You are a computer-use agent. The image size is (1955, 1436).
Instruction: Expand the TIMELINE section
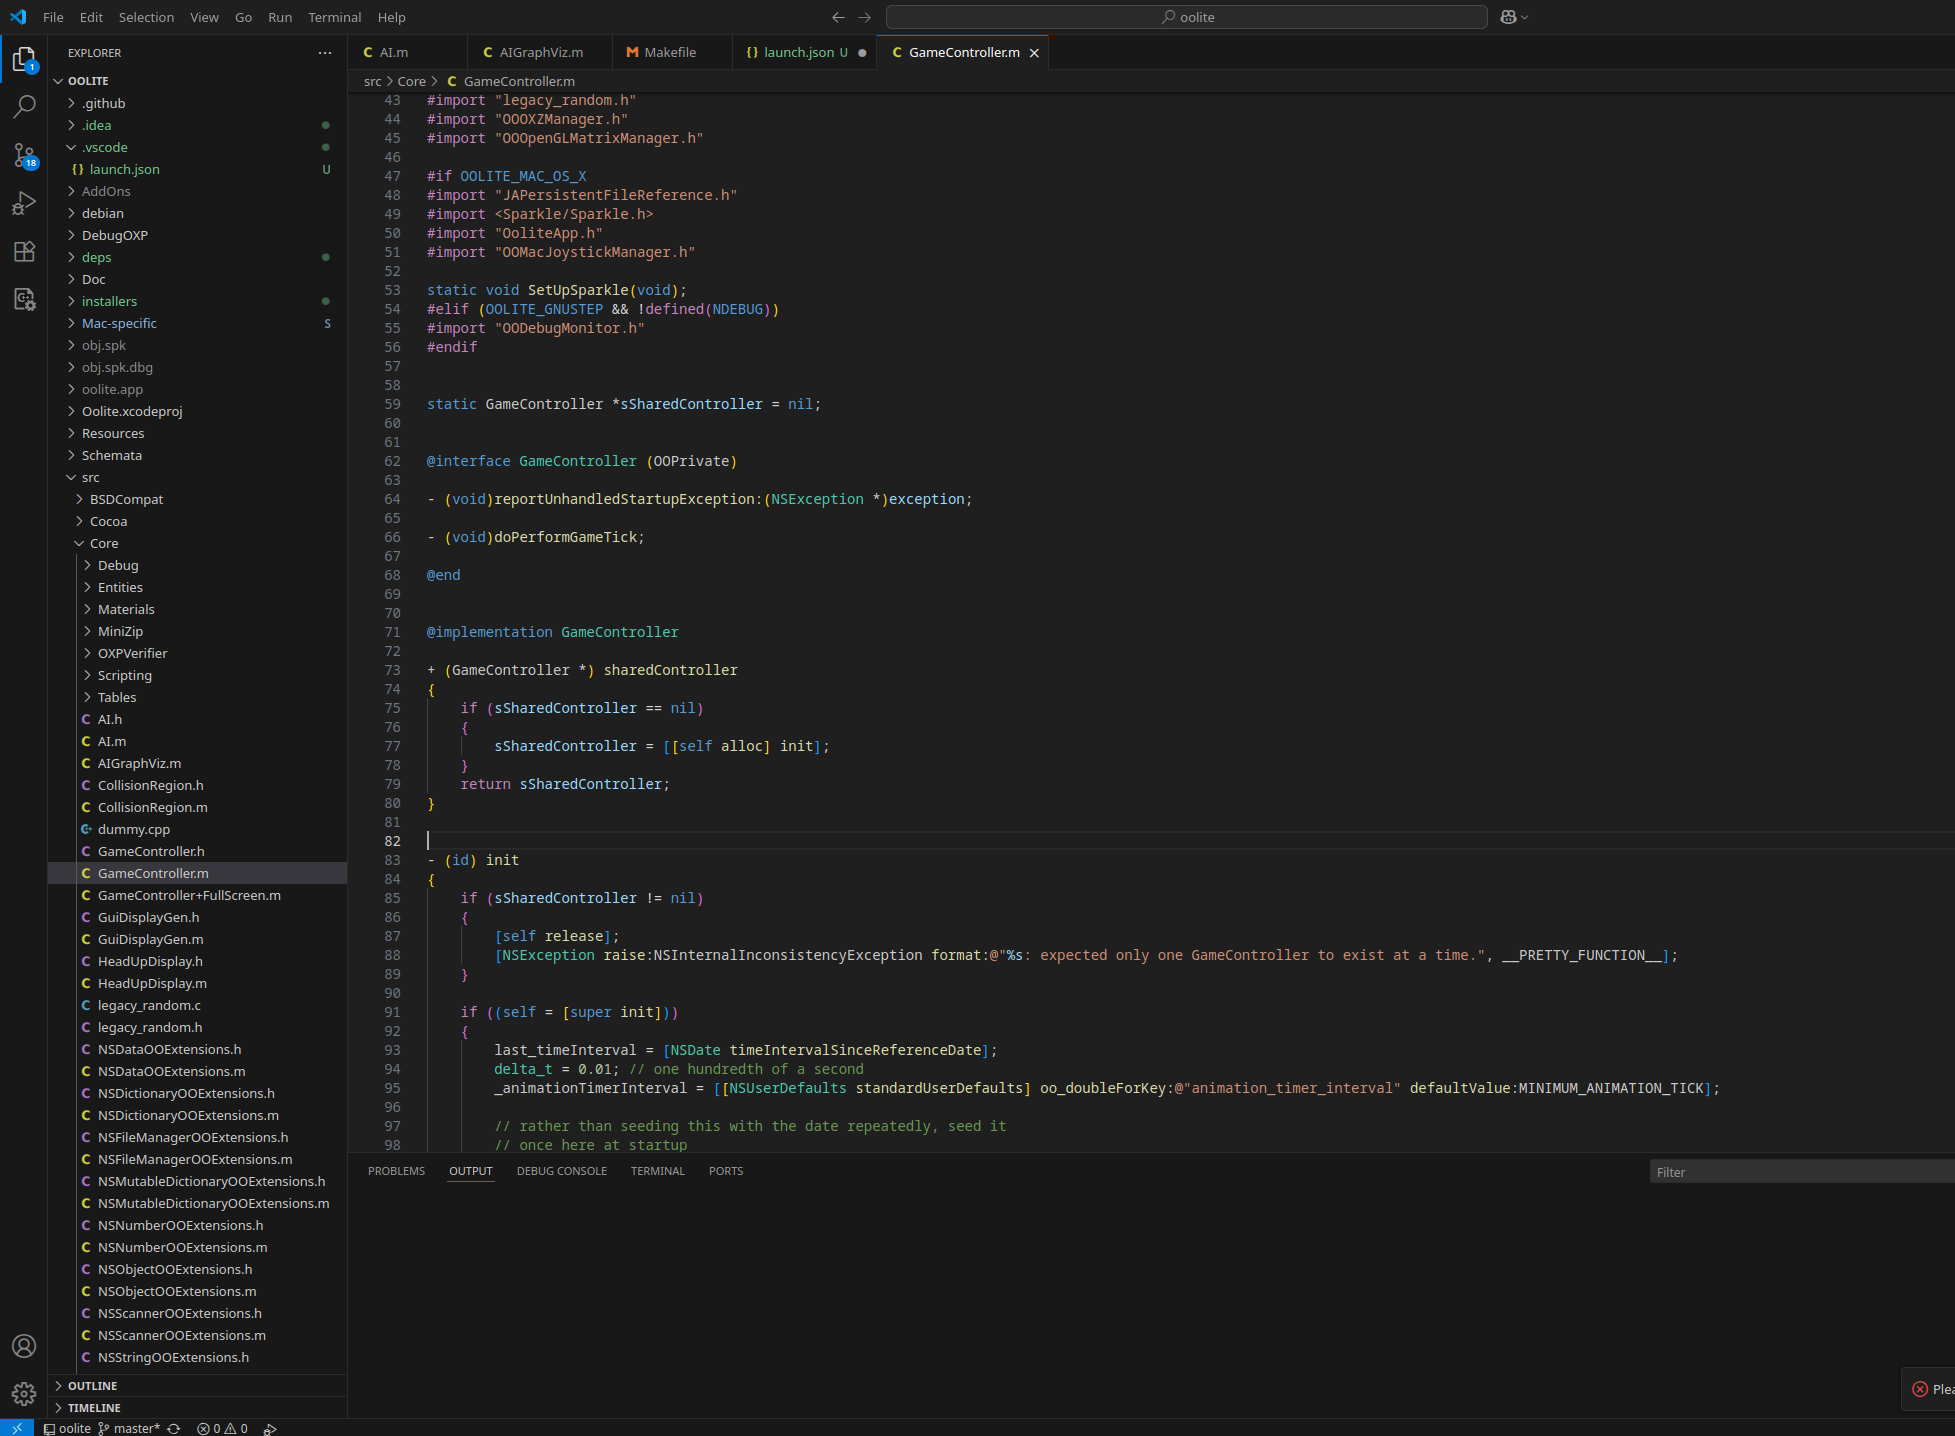94,1408
